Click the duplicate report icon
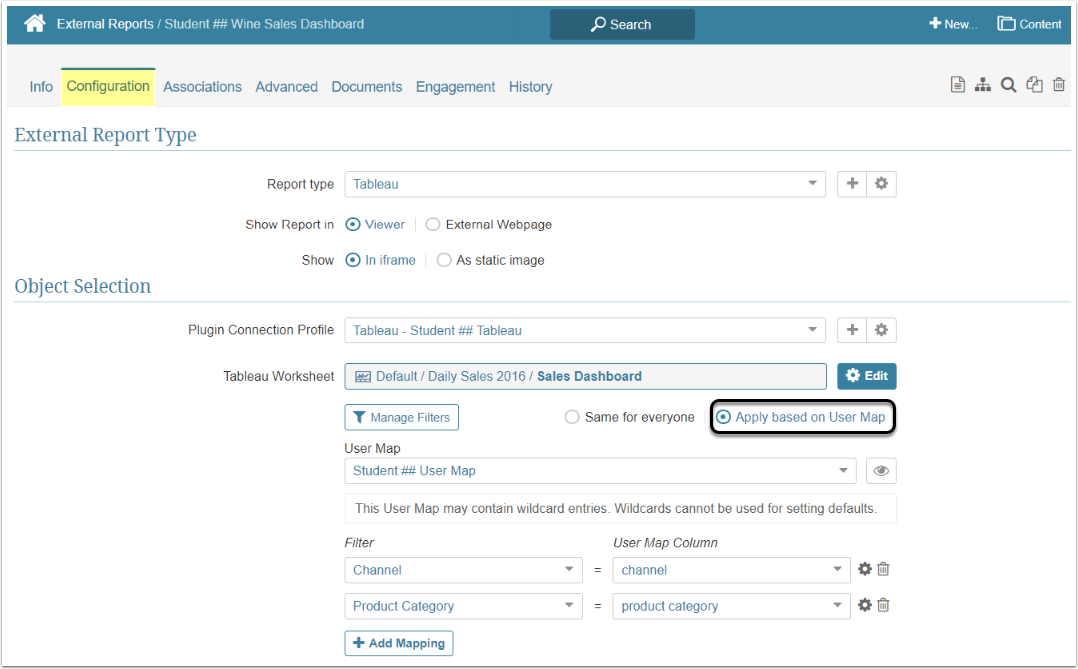Viewport: 1078px width, 669px height. tap(1034, 86)
